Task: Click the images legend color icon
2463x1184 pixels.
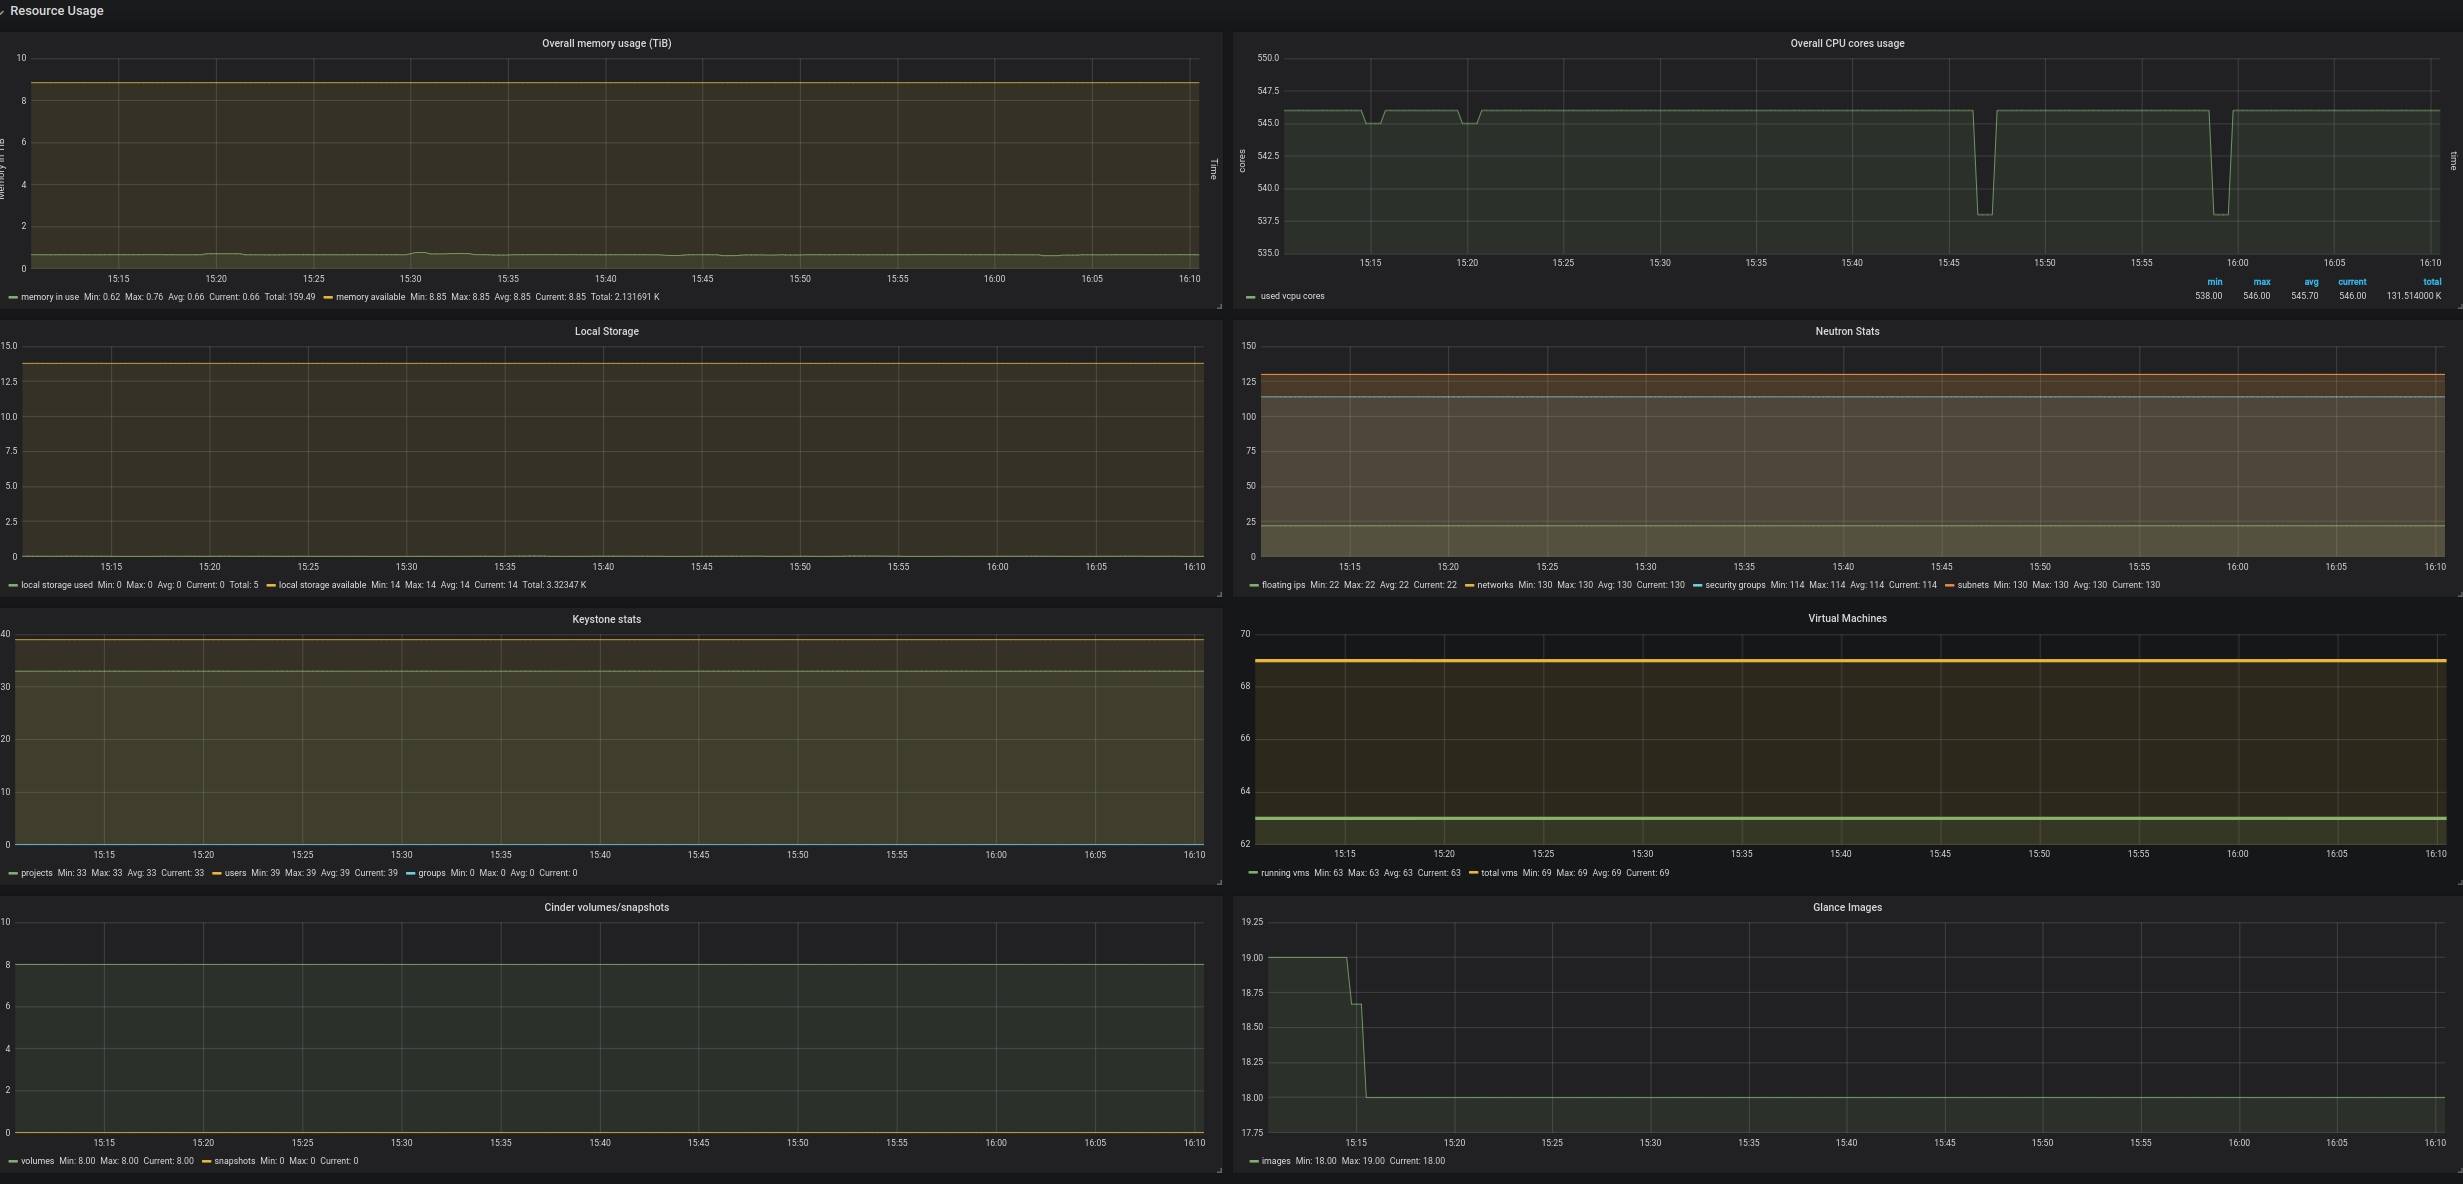Action: point(1254,1162)
